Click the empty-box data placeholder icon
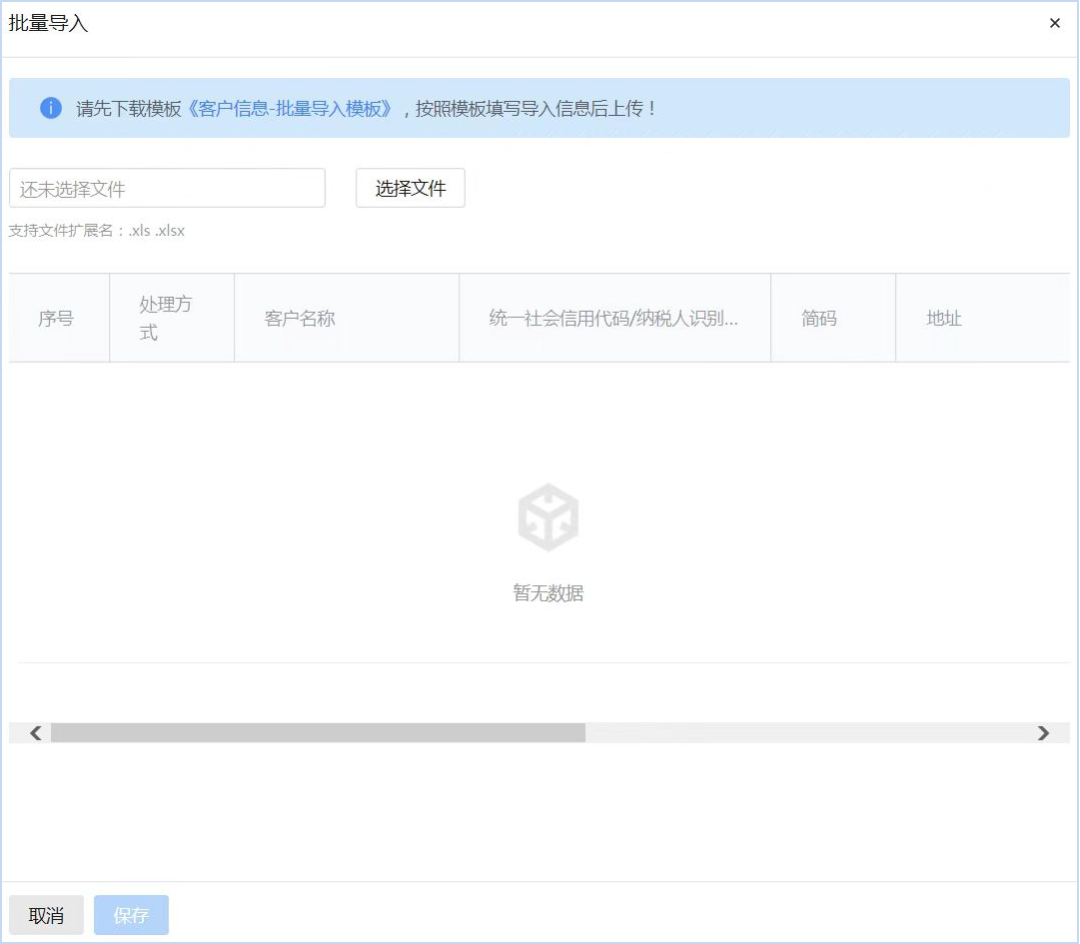The image size is (1080, 944). (547, 515)
